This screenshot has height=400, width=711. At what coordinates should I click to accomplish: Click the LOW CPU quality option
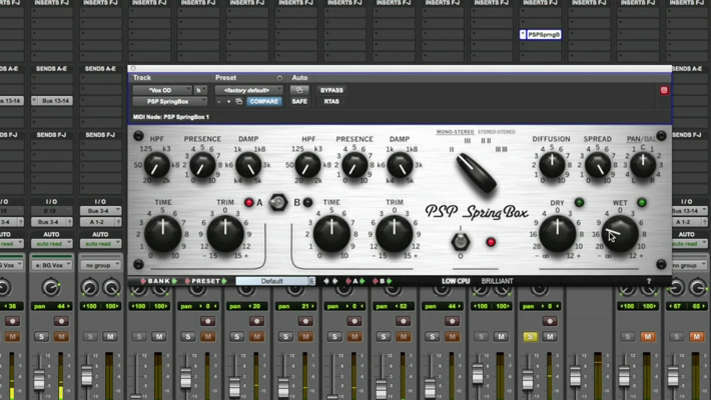click(x=456, y=281)
